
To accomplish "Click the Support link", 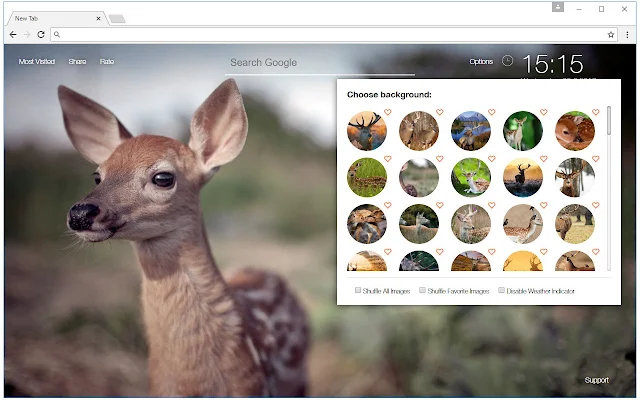I will click(x=596, y=380).
